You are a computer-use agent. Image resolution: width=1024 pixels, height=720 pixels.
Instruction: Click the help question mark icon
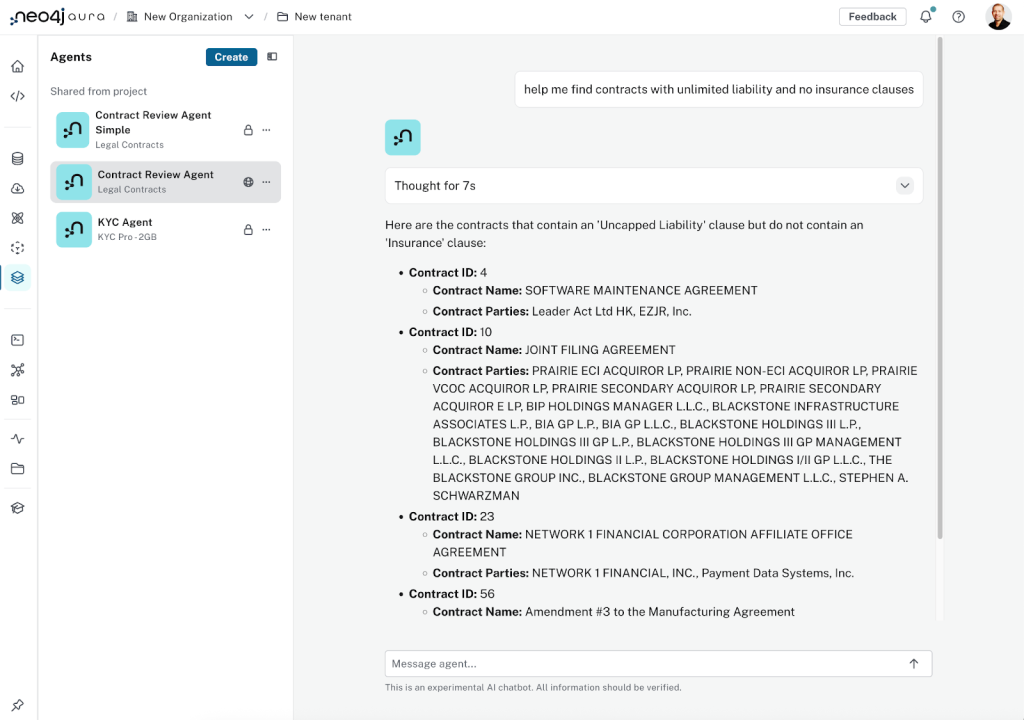958,17
